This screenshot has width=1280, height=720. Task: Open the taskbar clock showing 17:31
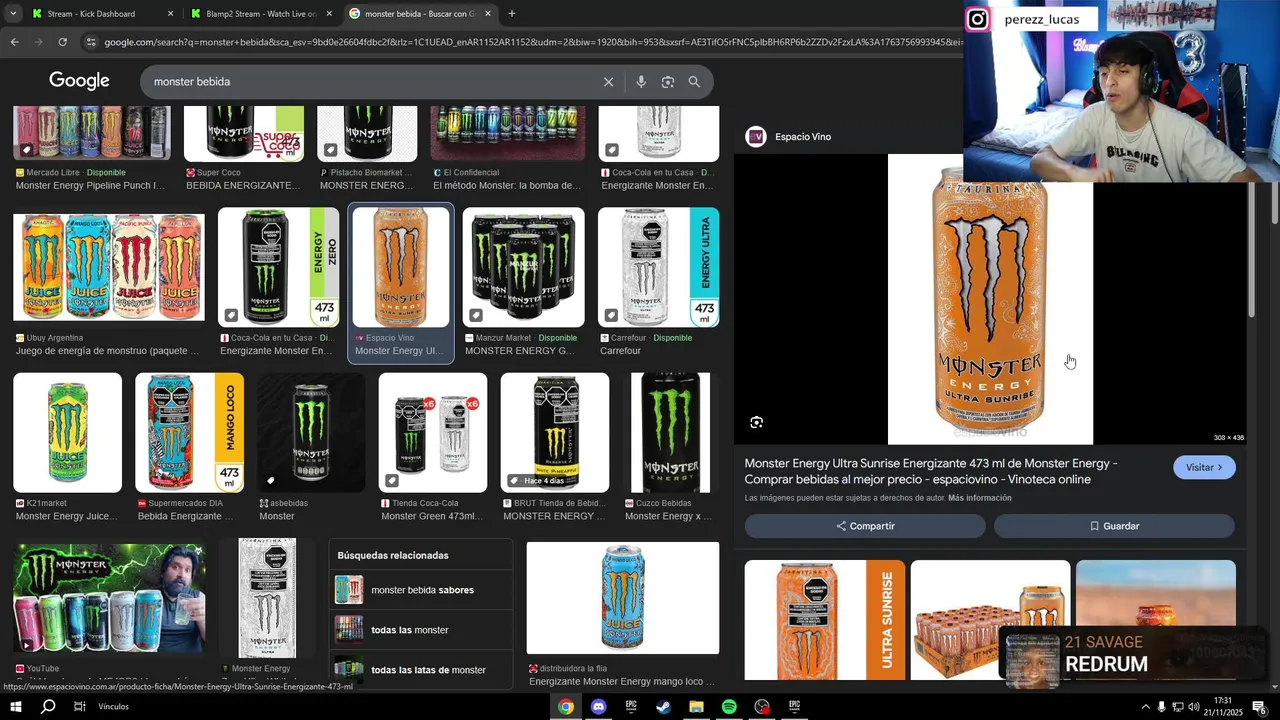1224,706
